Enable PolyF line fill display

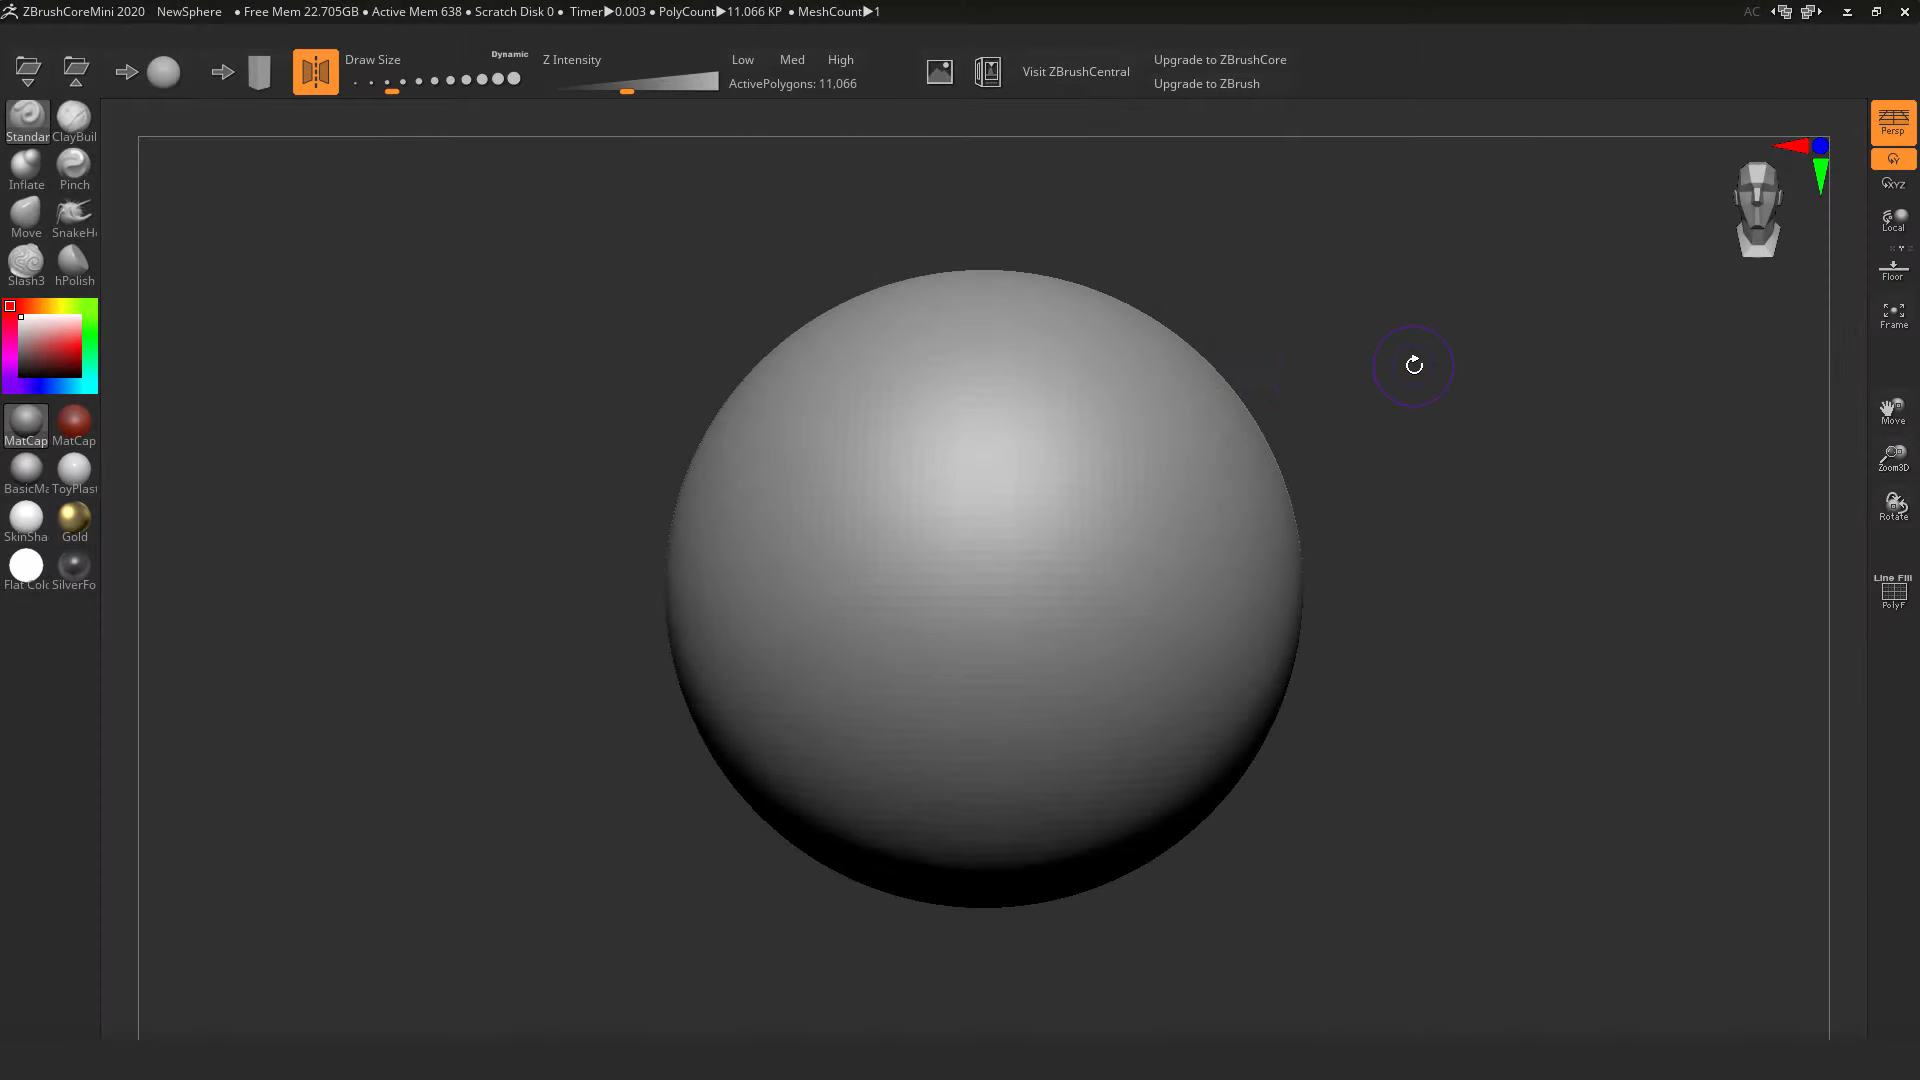pos(1893,592)
